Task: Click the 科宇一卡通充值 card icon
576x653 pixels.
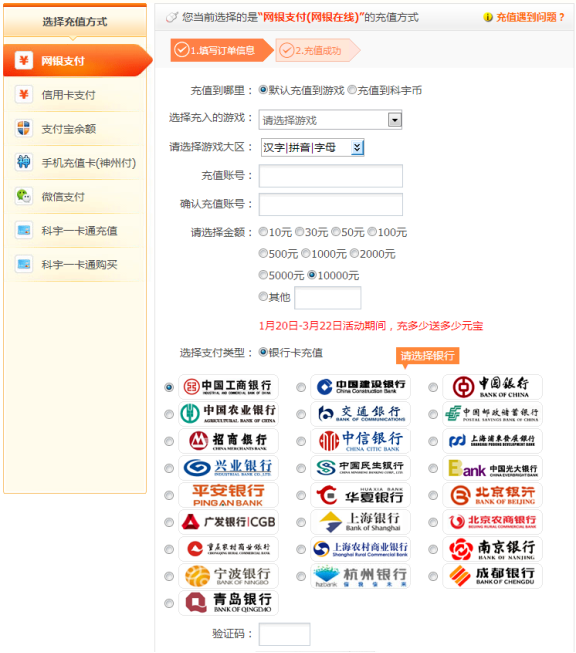Action: pyautogui.click(x=24, y=230)
